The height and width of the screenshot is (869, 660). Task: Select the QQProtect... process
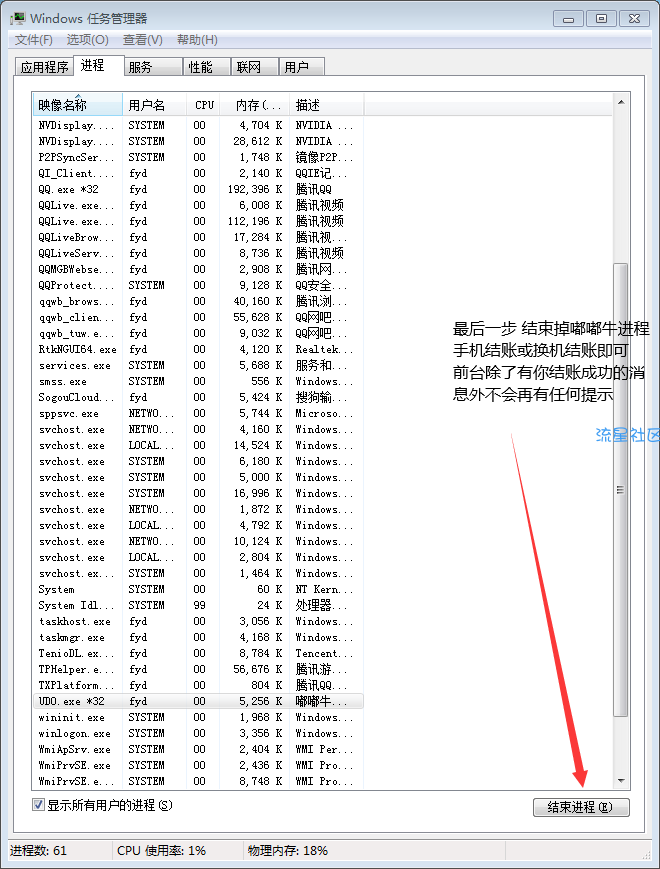coord(198,285)
